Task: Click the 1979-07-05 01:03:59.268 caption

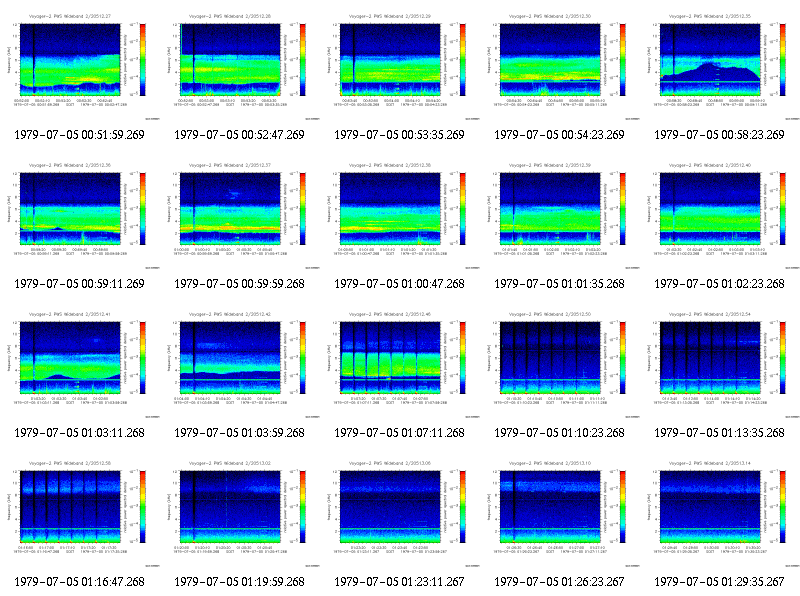Action: pos(239,433)
